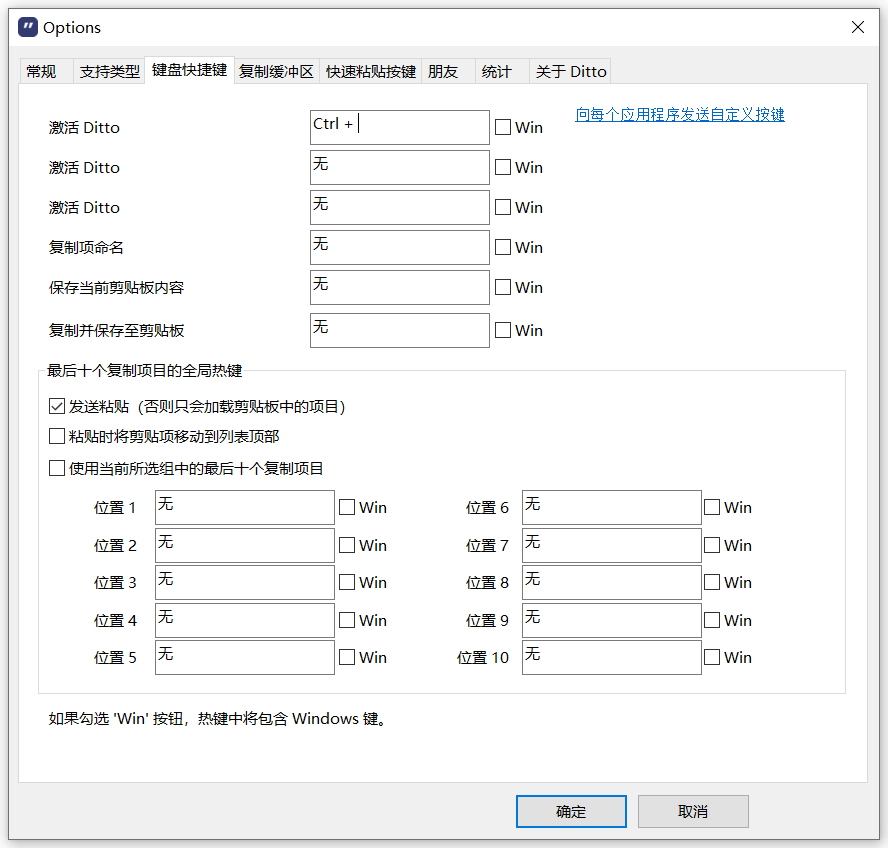Focus the 位置 9 hotkey field

click(612, 620)
